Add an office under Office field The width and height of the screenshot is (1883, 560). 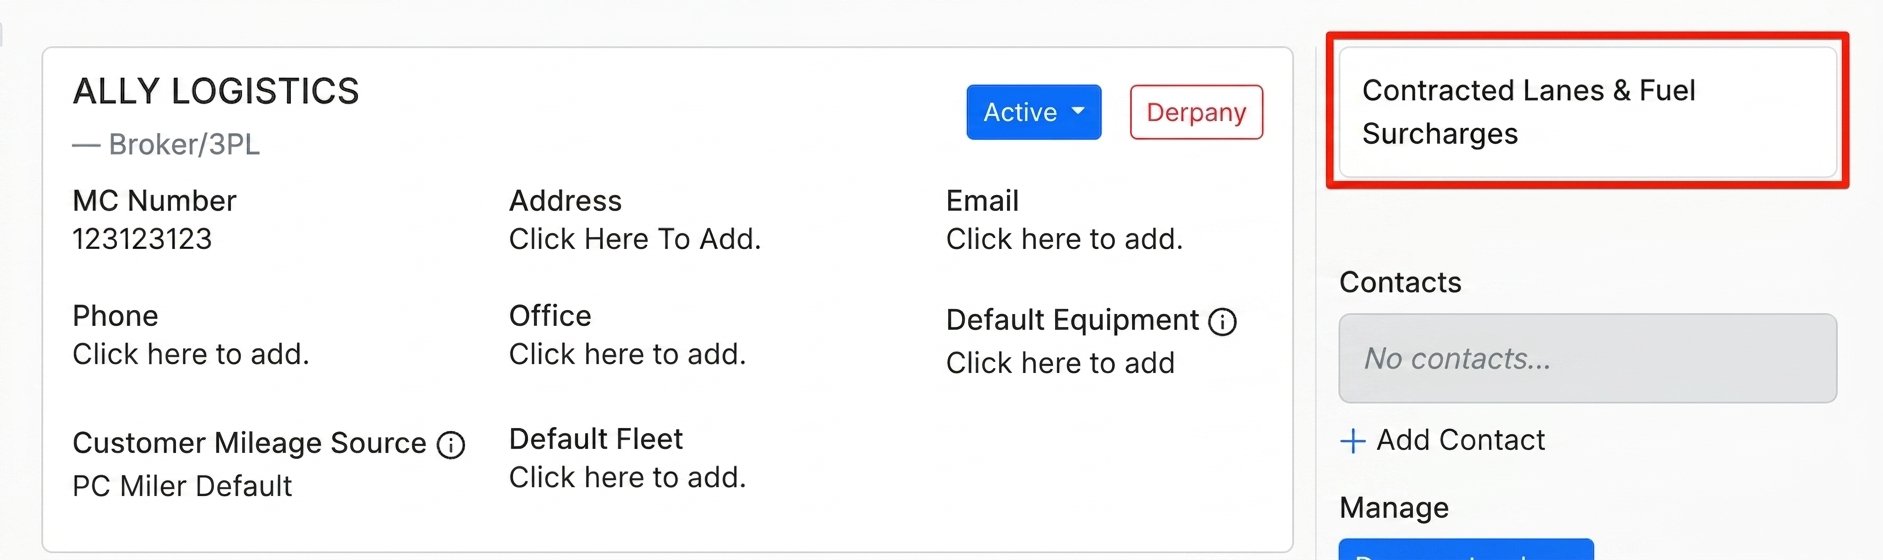[x=627, y=354]
